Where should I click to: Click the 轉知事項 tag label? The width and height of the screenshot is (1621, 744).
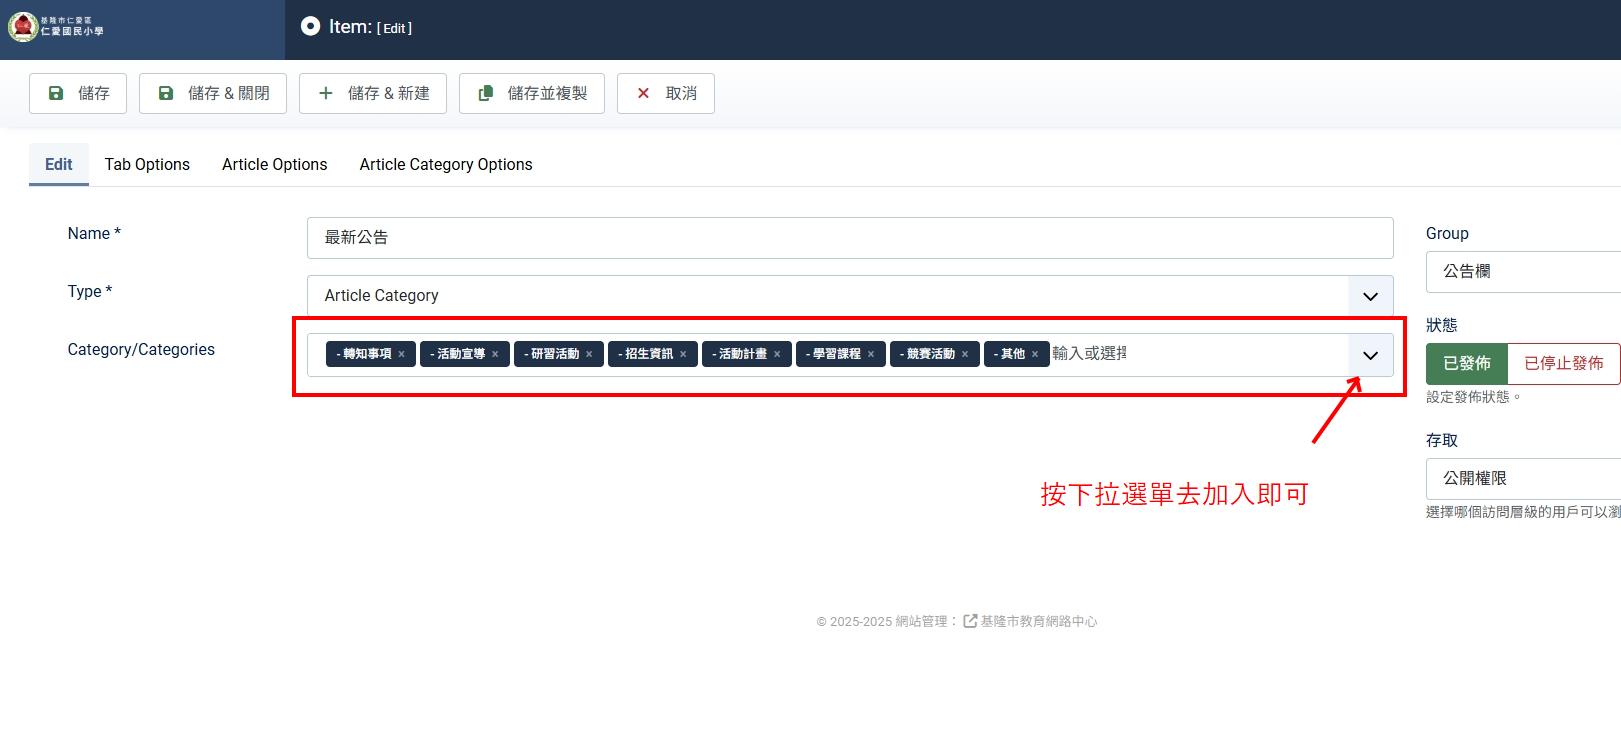tap(364, 354)
